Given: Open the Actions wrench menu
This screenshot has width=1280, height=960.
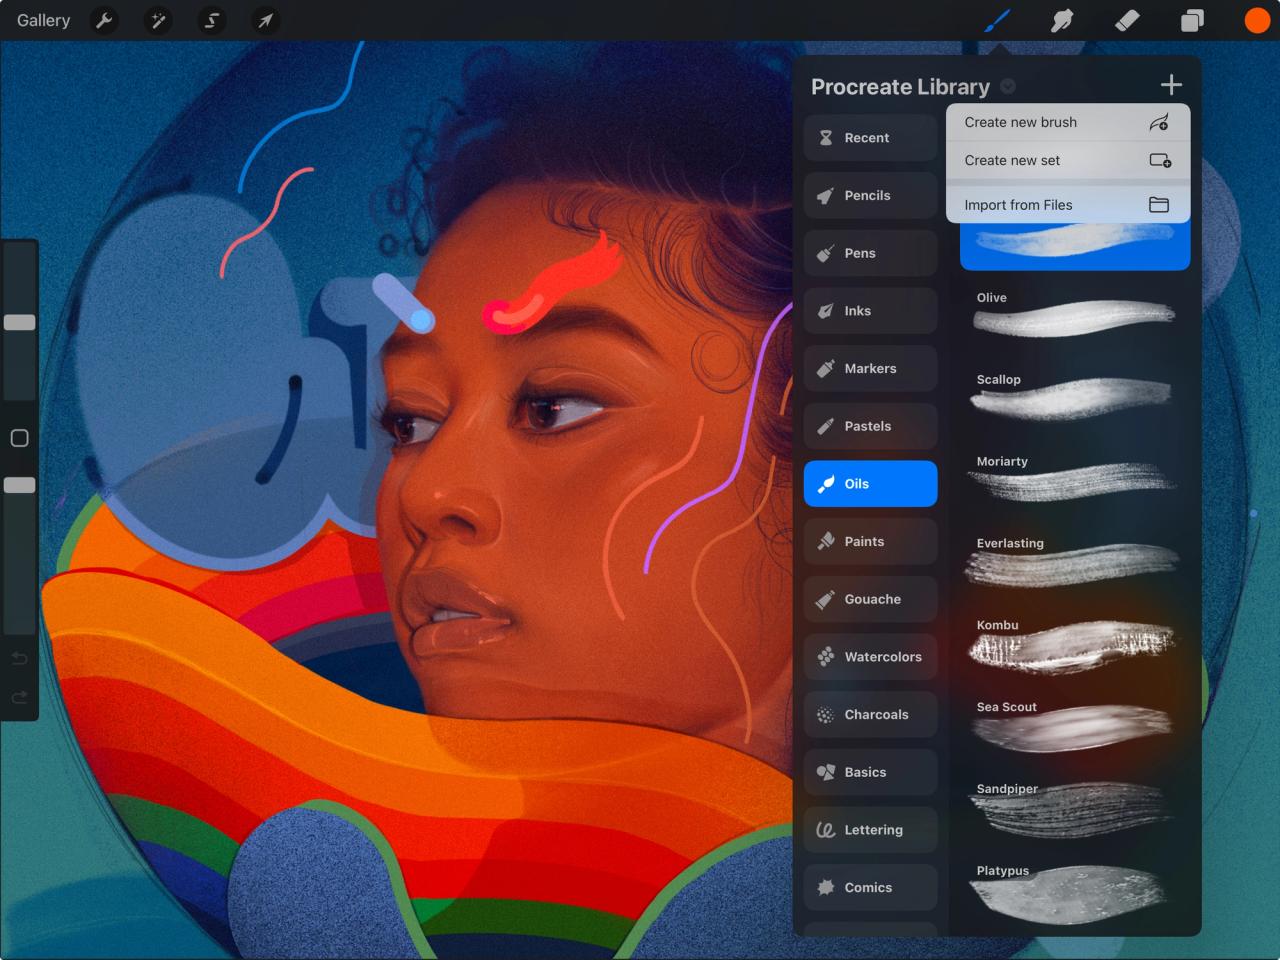Looking at the screenshot, I should [x=104, y=20].
